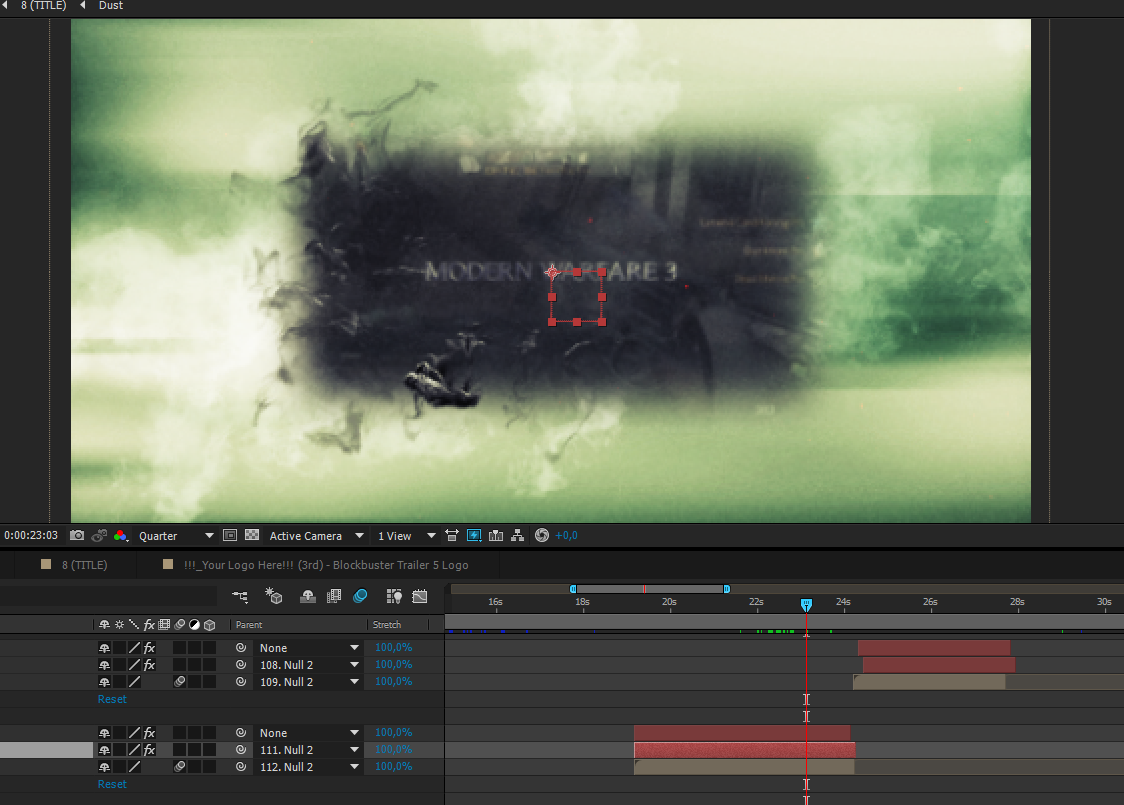Toggle the shy switch on 111. Null 2 row
Image resolution: width=1124 pixels, height=805 pixels.
pos(105,750)
